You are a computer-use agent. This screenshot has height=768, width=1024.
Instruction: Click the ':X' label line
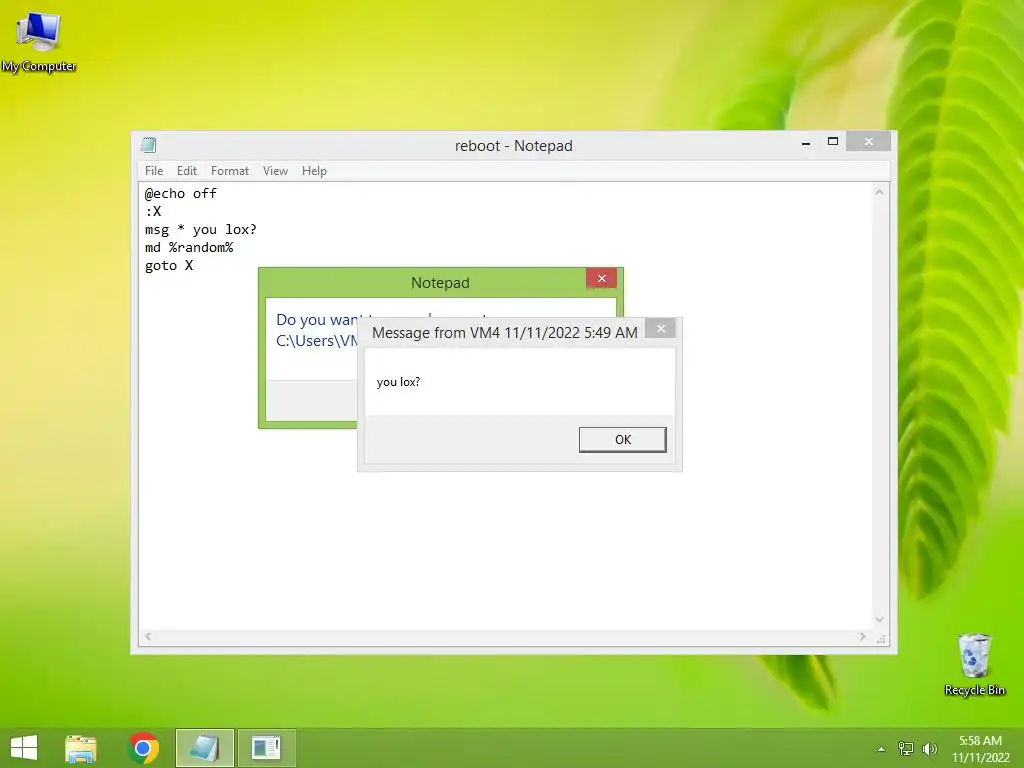point(153,211)
